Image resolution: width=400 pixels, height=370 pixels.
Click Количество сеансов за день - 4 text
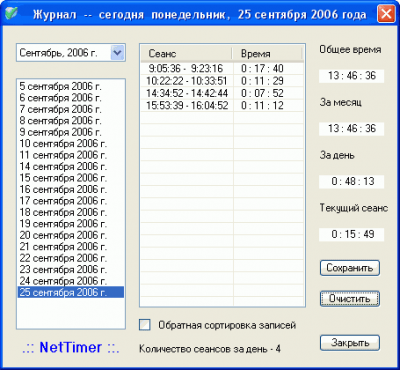pyautogui.click(x=210, y=349)
